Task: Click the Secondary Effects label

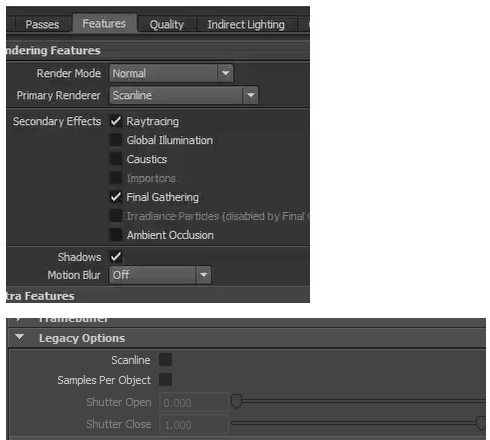Action: pos(57,121)
